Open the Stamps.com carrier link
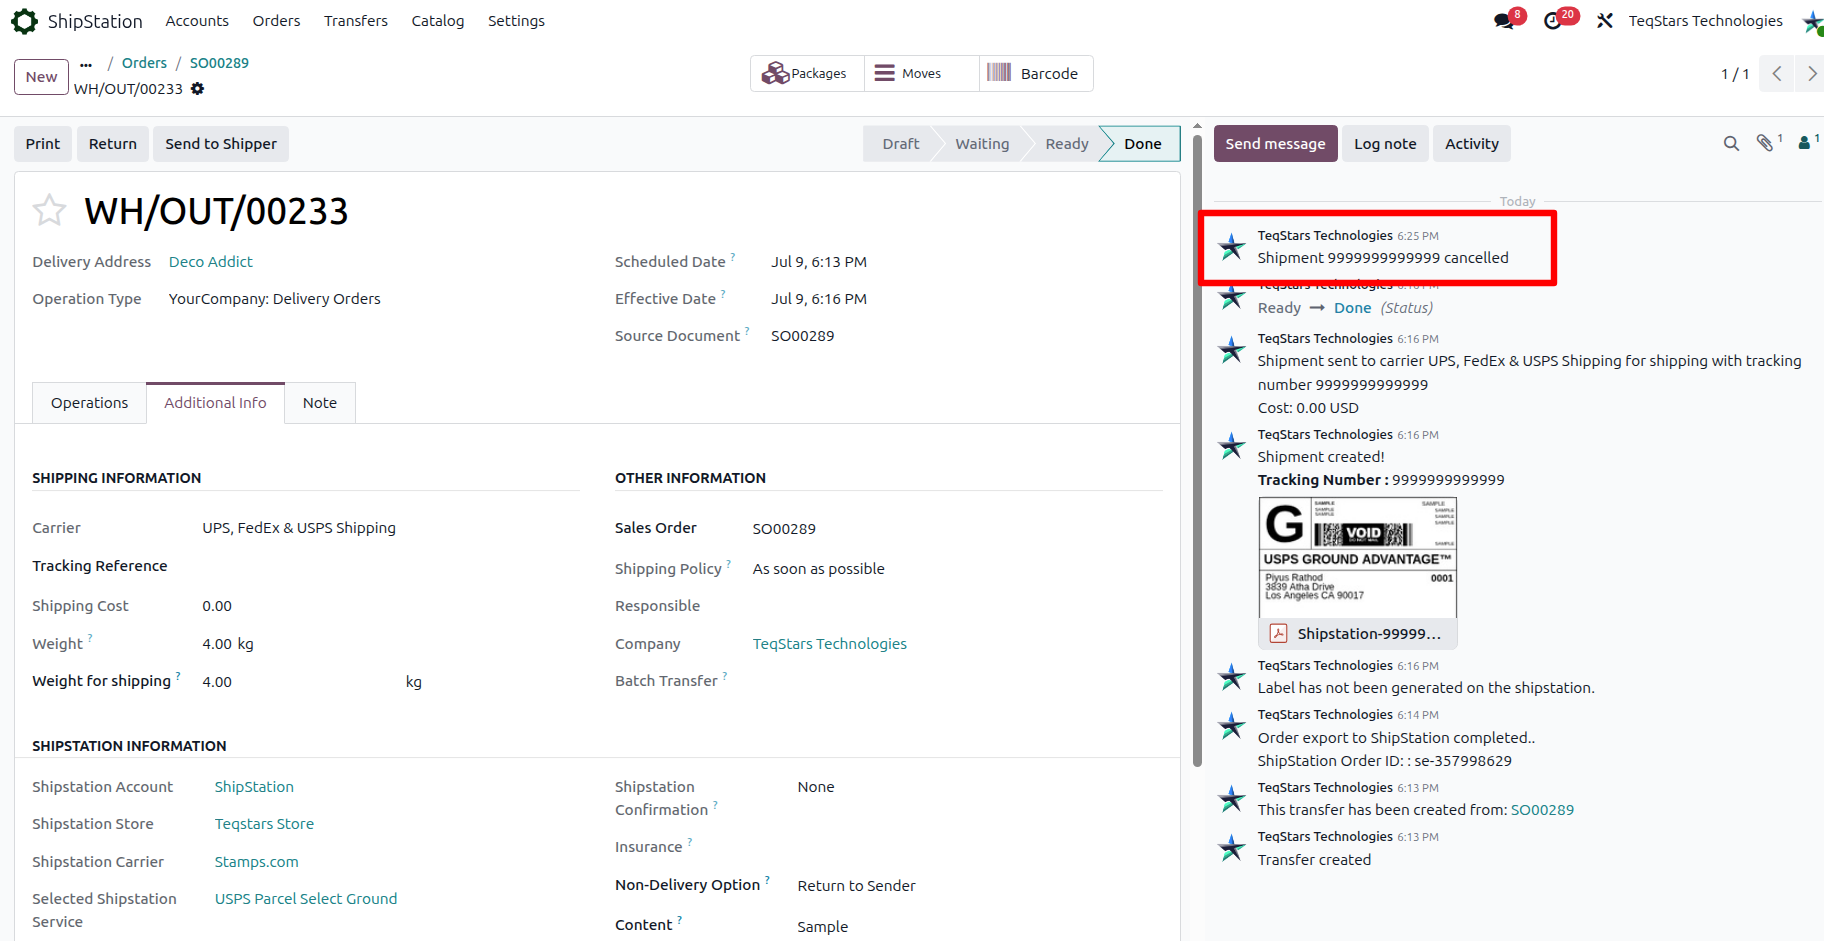Image resolution: width=1824 pixels, height=941 pixels. pos(257,862)
